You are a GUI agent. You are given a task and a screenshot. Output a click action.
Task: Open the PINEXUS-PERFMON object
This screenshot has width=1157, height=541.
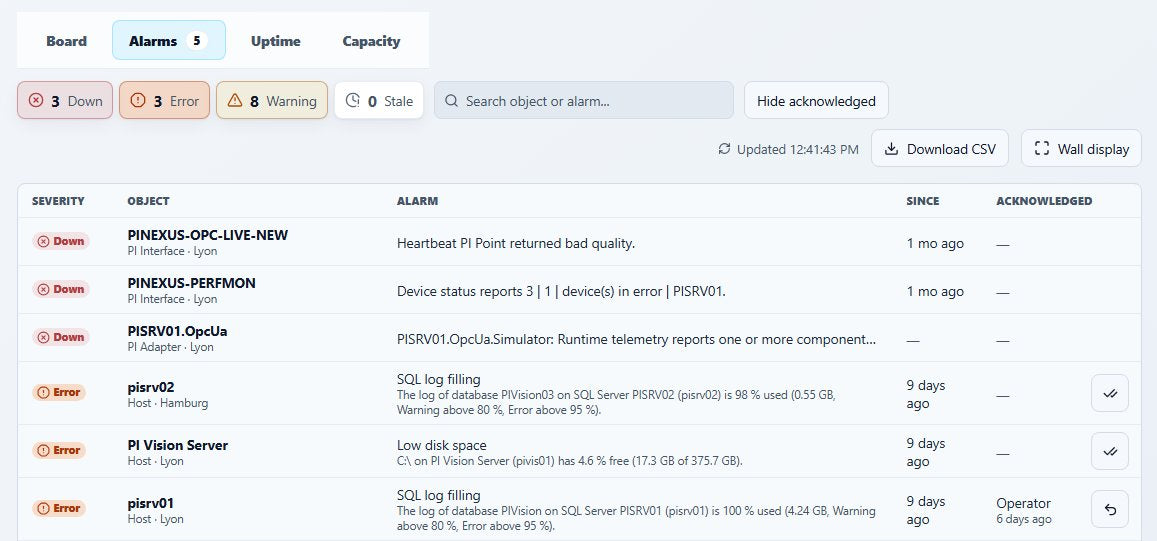(192, 283)
